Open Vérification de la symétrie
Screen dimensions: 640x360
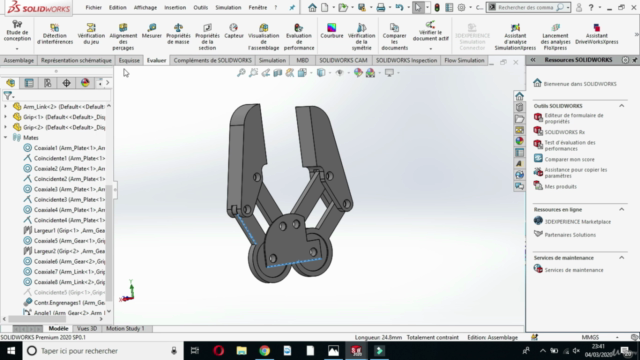click(362, 36)
